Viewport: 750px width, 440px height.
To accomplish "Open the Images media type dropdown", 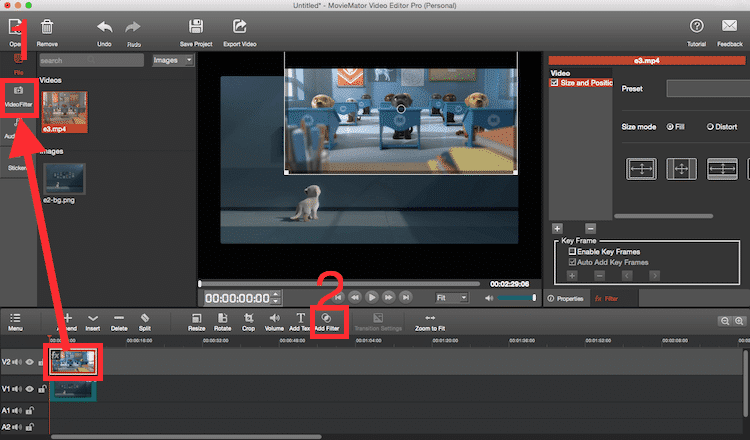I will coord(173,60).
